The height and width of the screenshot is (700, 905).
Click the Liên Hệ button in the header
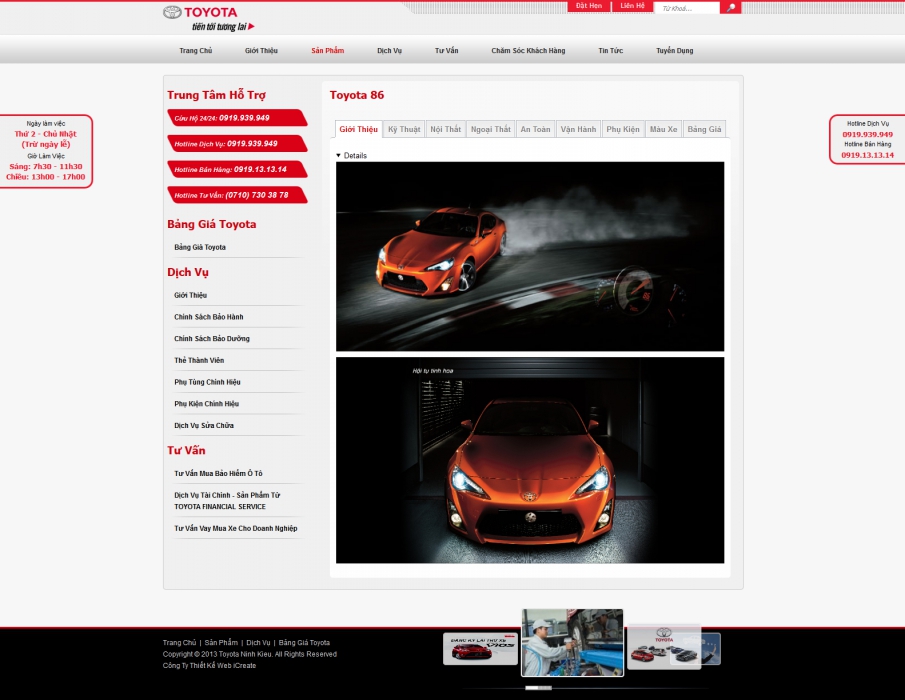632,6
